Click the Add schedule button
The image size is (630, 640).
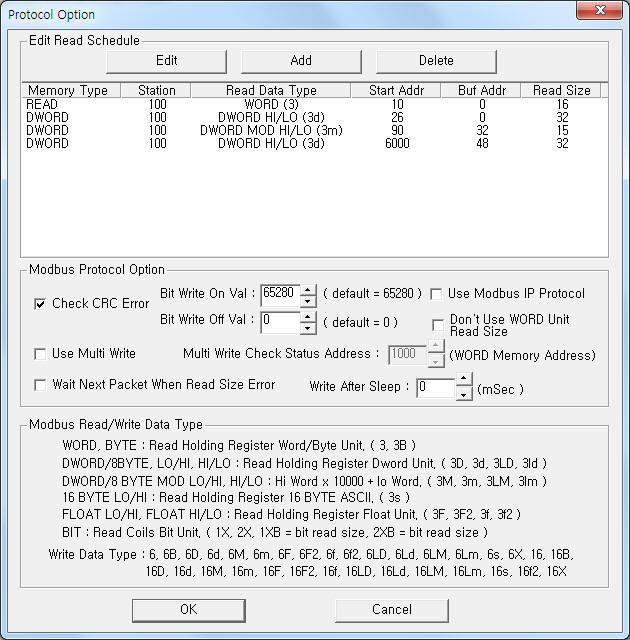(301, 61)
